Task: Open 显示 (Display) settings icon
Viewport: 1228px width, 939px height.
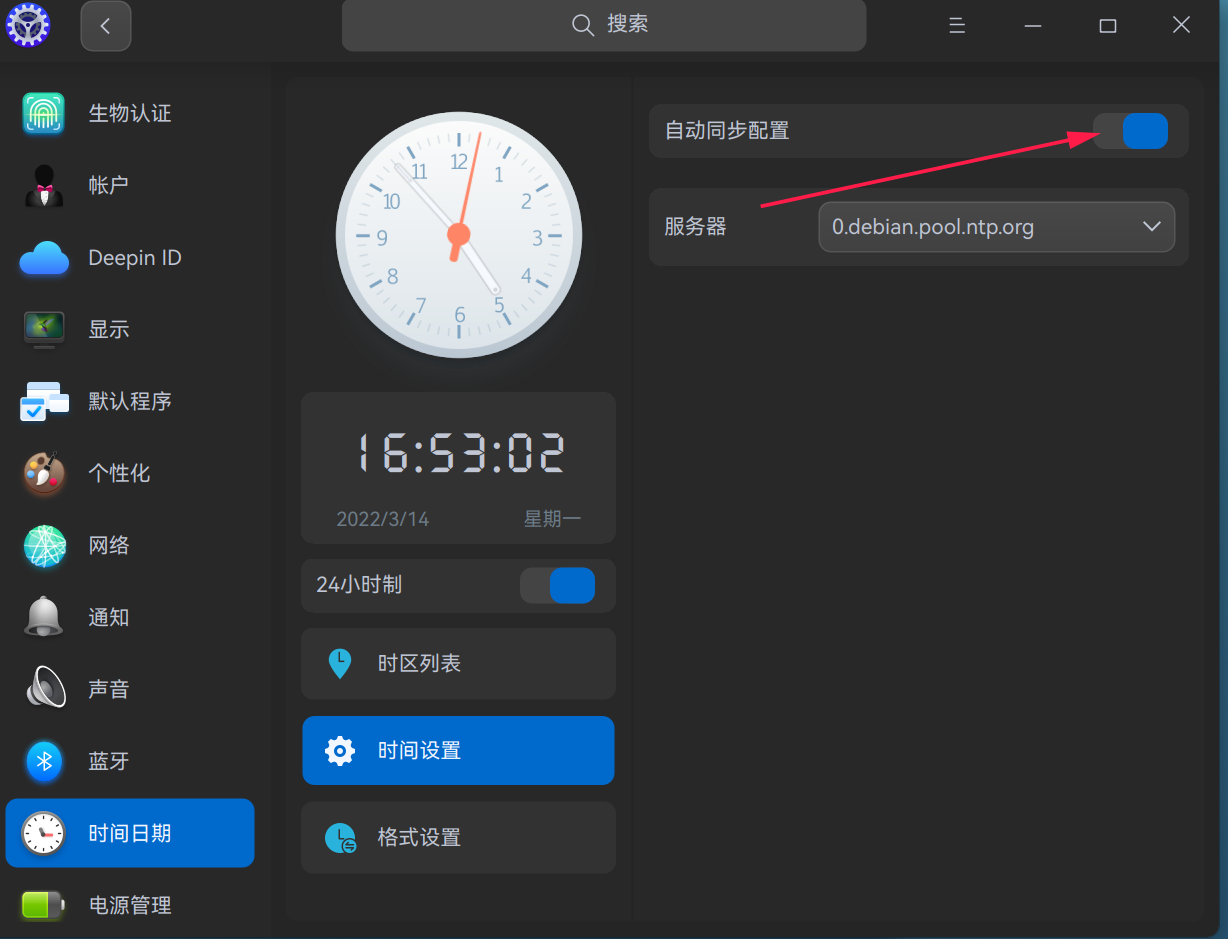Action: pos(43,329)
